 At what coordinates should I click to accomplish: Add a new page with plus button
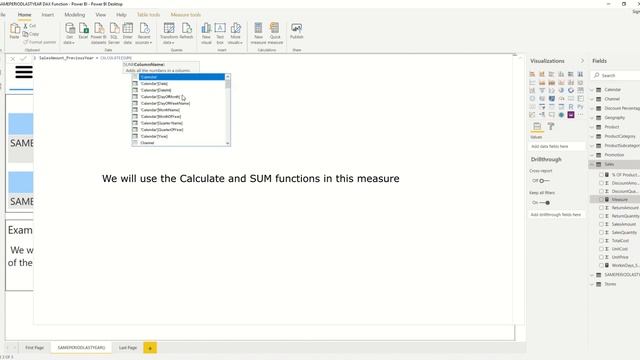150,348
